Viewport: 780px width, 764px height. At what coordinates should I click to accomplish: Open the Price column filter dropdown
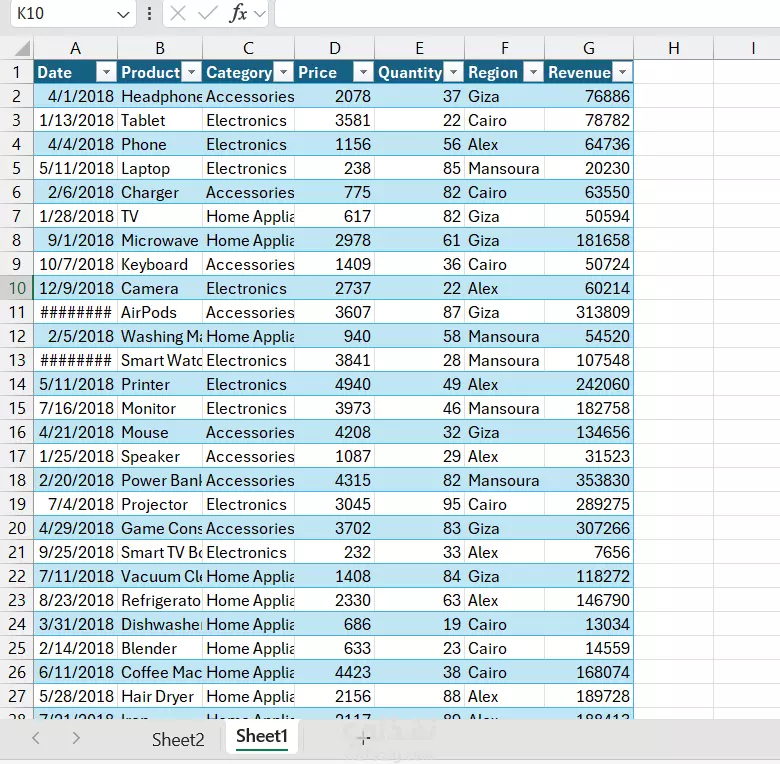(x=363, y=73)
